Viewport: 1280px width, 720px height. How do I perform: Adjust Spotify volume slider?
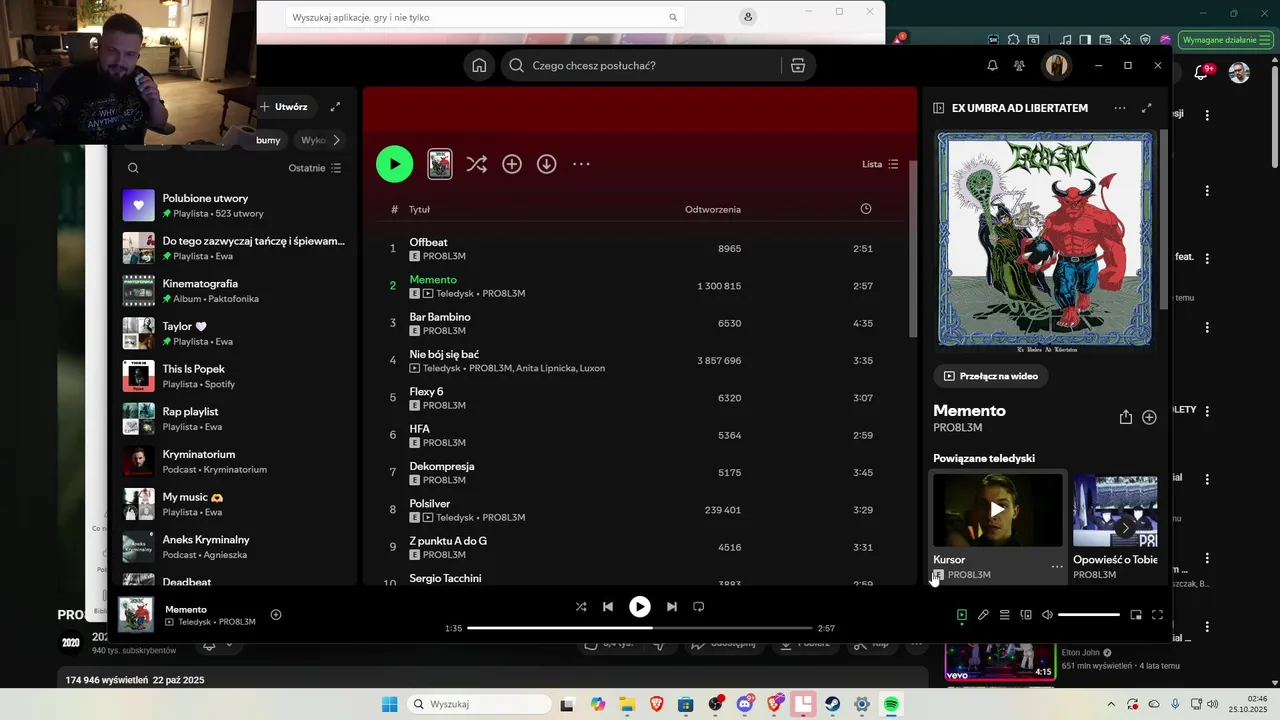1089,615
